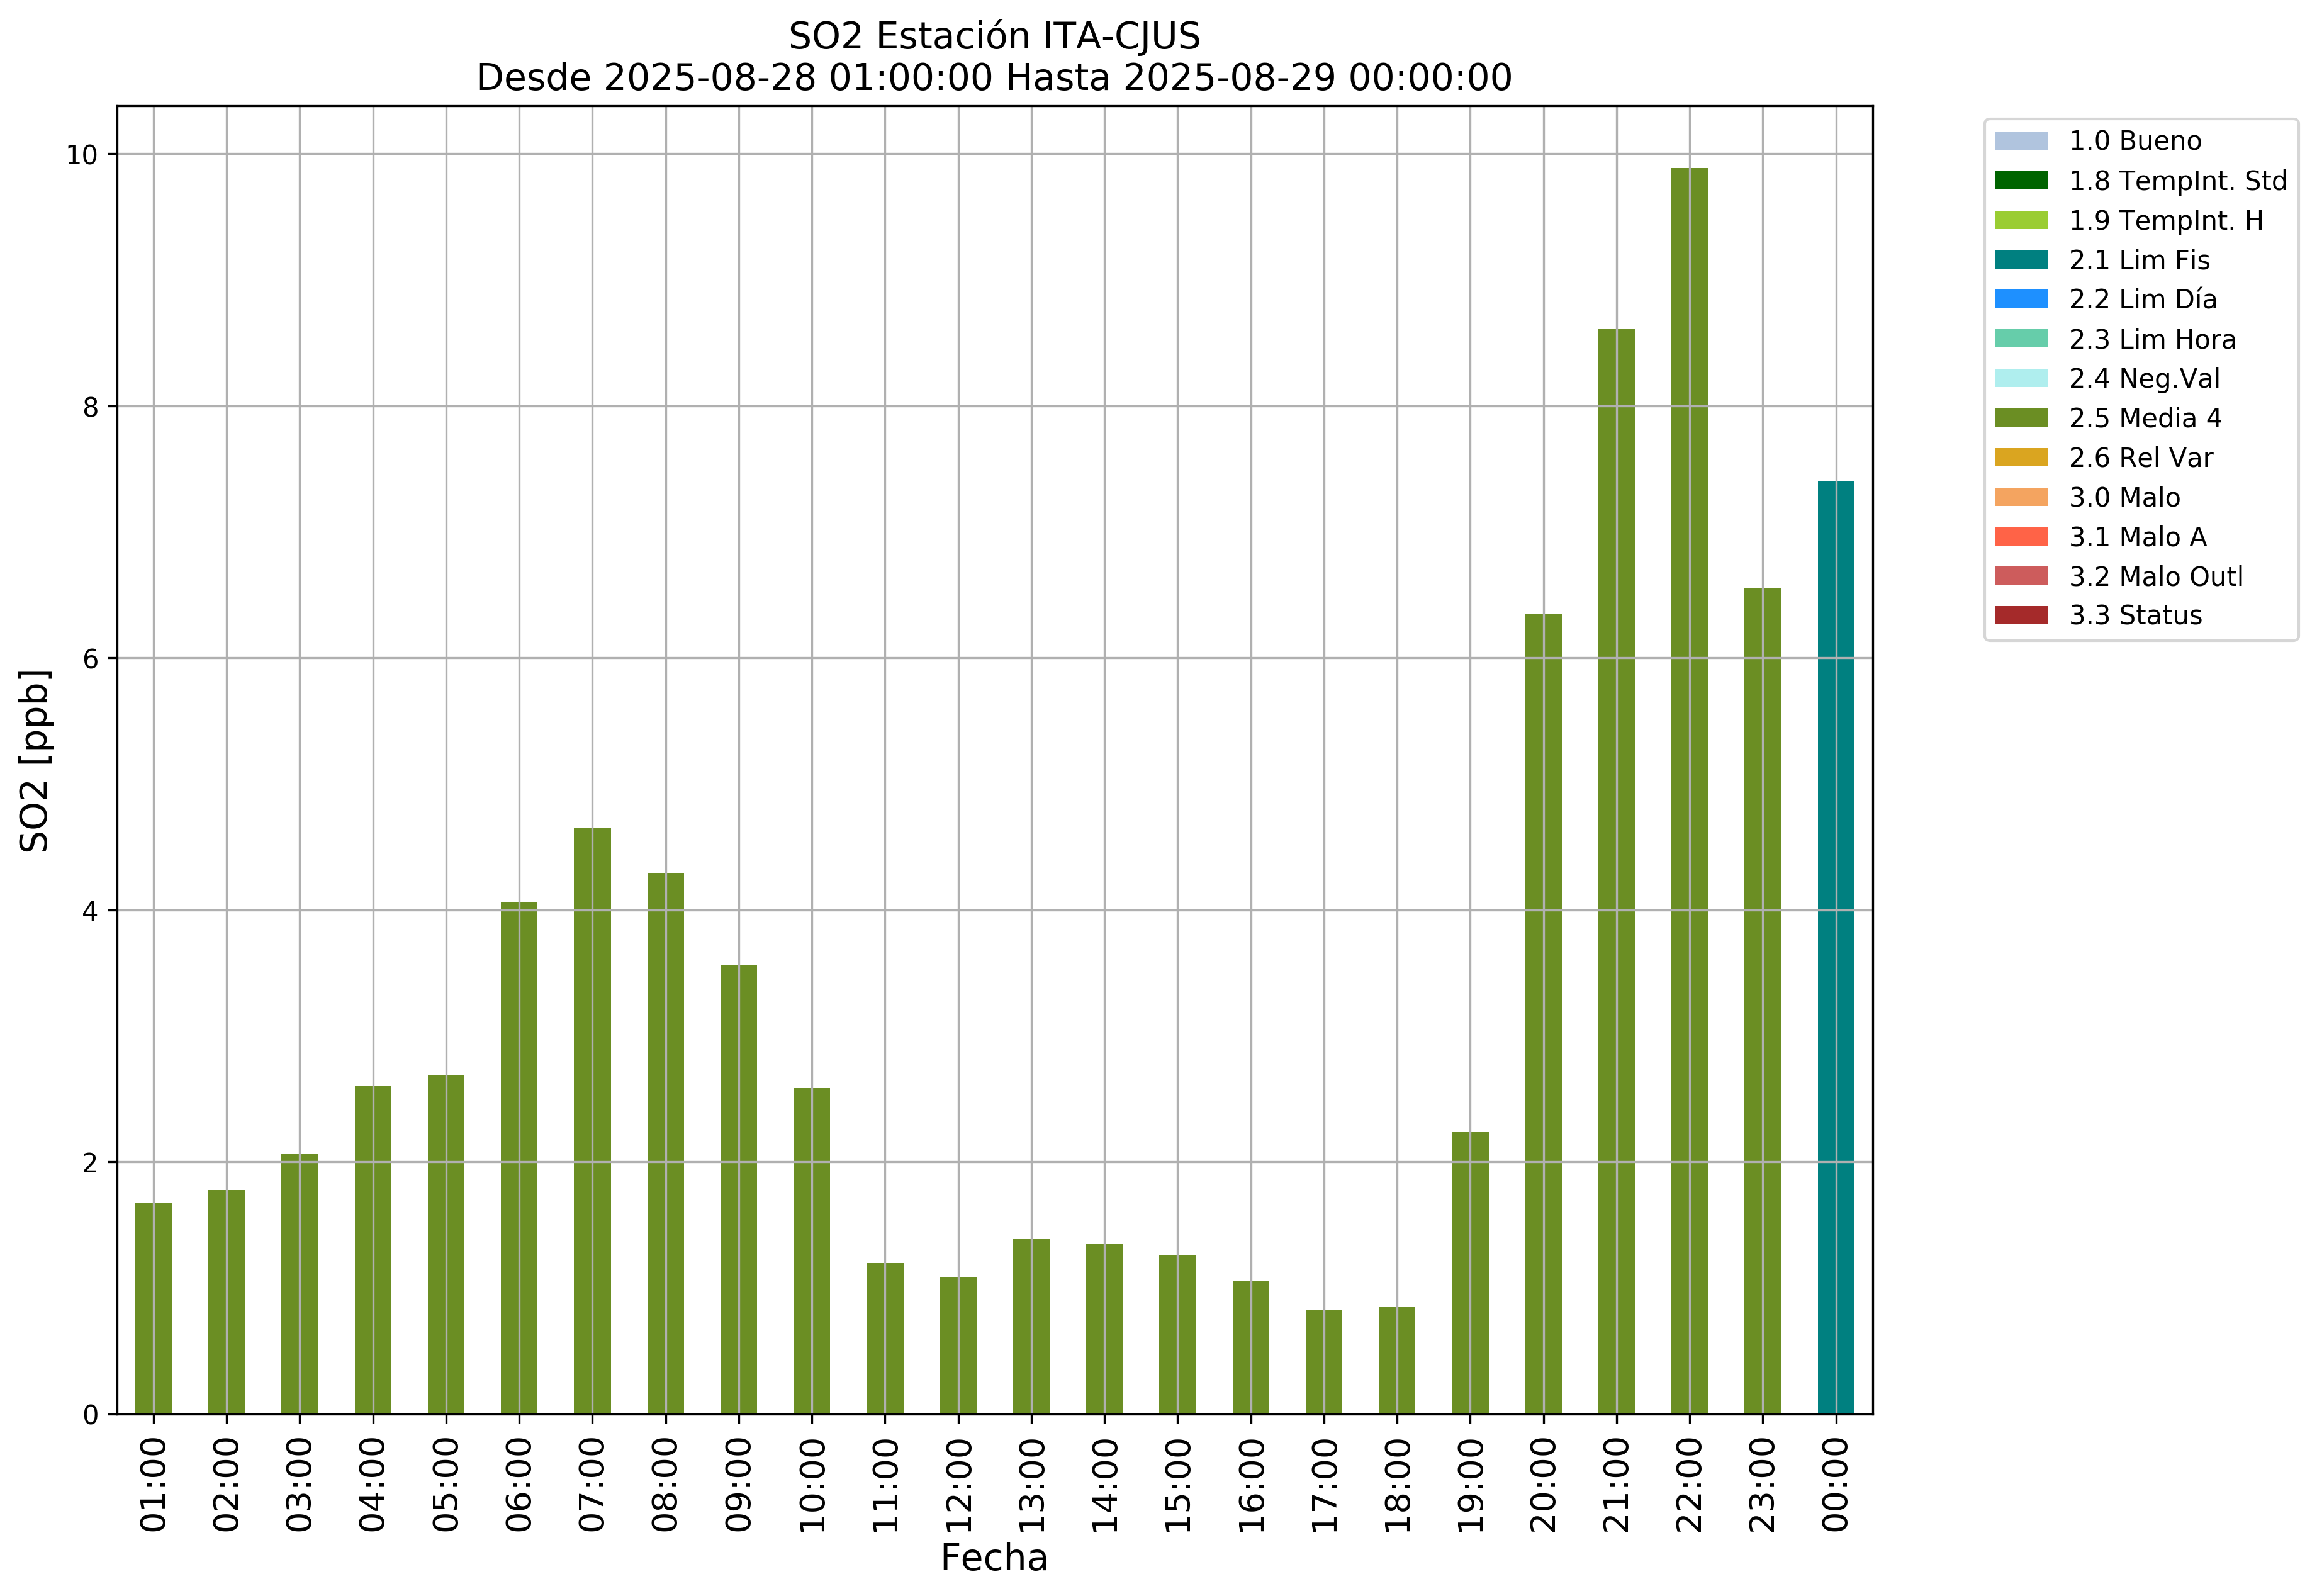Screen dimensions: 2317x1596
Task: Click the 01:00 x-axis tick label
Action: (x=153, y=1485)
